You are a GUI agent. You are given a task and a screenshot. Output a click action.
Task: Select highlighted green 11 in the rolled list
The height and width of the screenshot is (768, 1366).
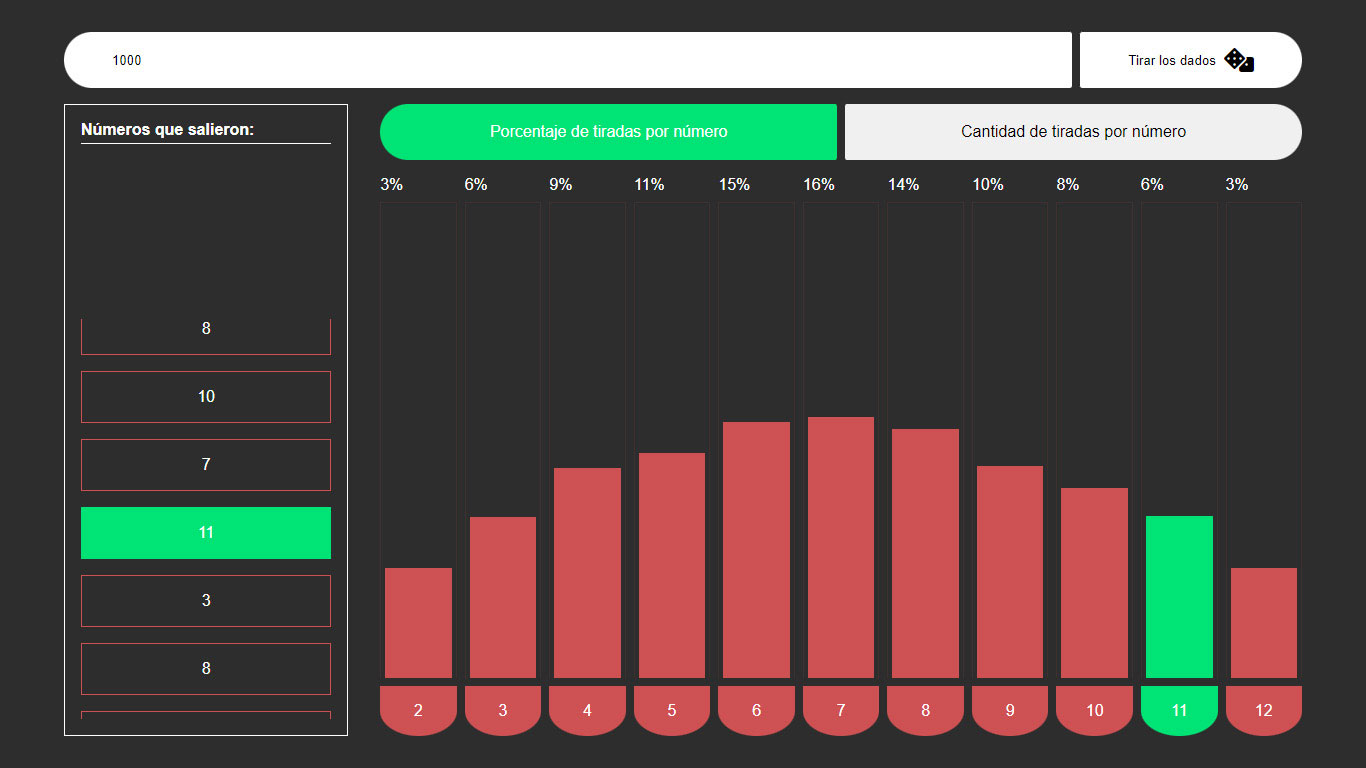coord(206,533)
